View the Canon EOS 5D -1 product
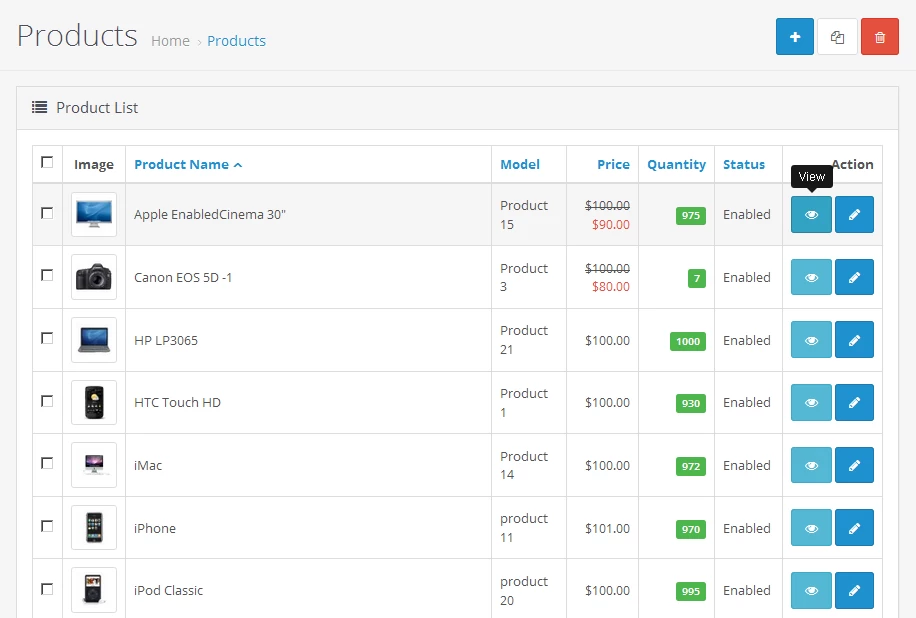916x618 pixels. (811, 277)
